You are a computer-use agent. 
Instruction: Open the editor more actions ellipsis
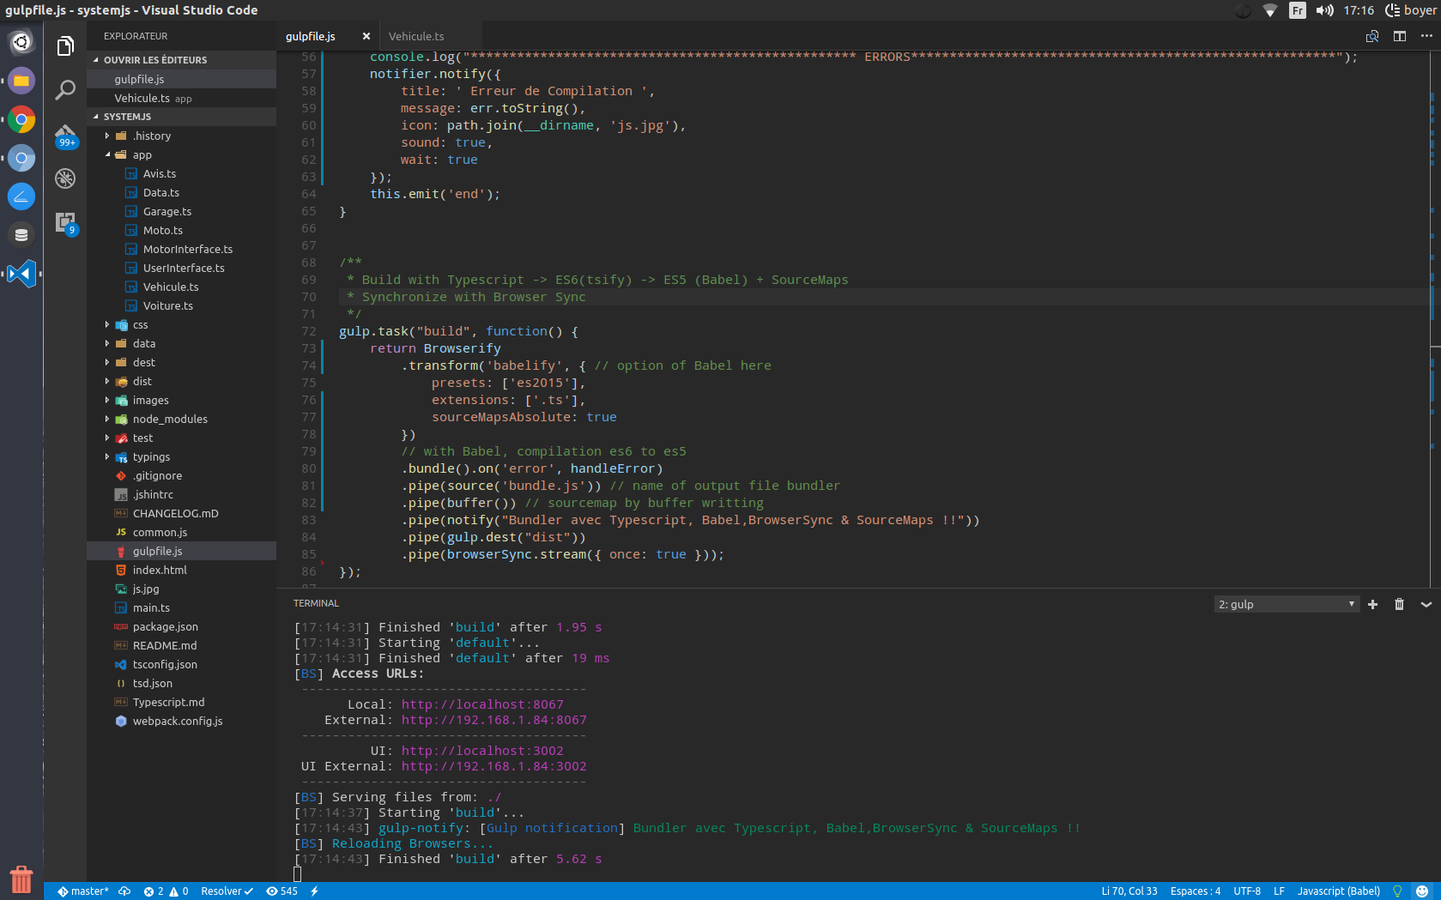[1426, 36]
